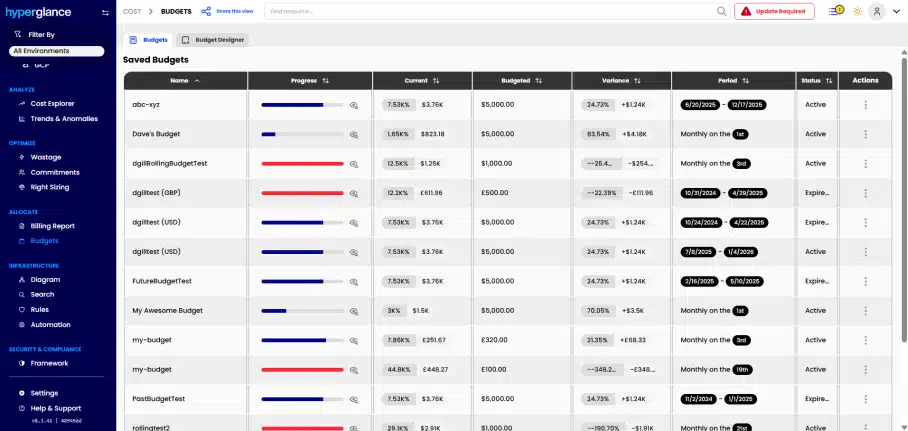Inspect abc-xyz budget progress magnifier icon
Image resolution: width=908 pixels, height=431 pixels.
click(x=354, y=104)
